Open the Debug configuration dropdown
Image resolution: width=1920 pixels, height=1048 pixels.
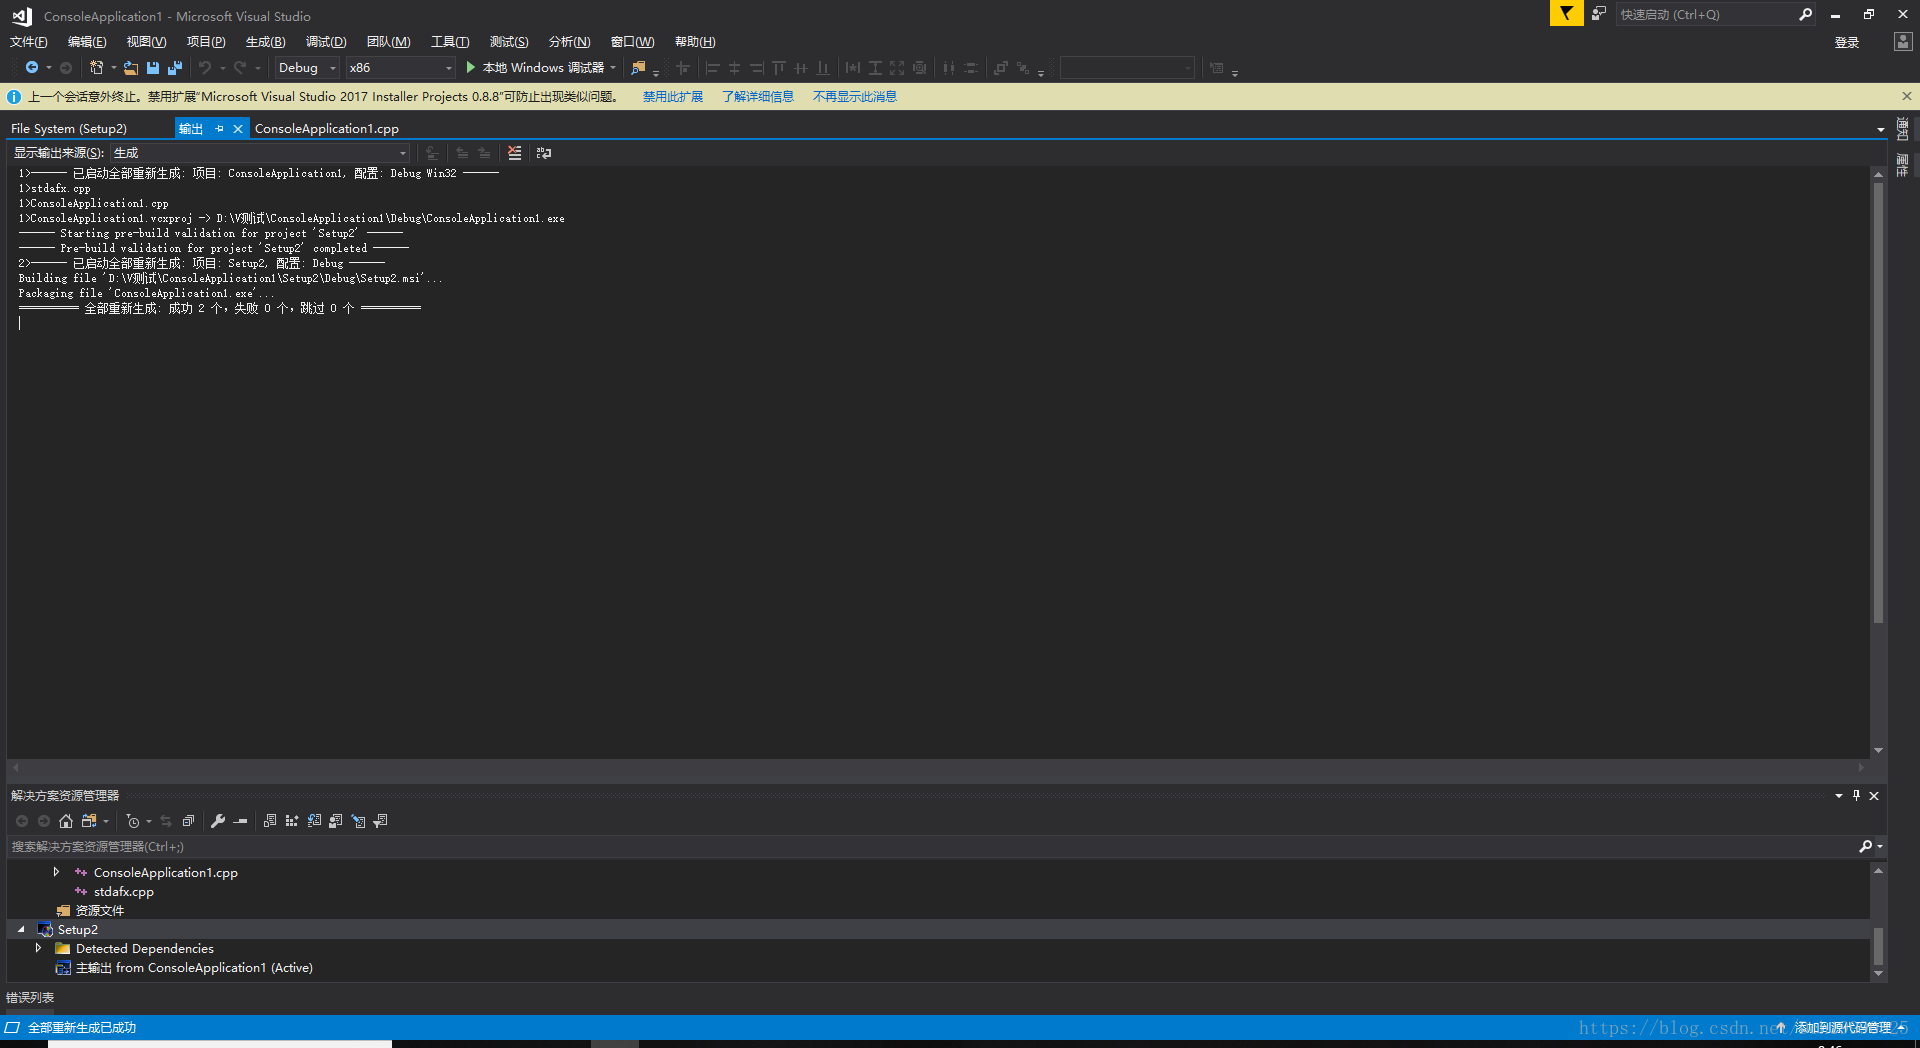[x=307, y=68]
